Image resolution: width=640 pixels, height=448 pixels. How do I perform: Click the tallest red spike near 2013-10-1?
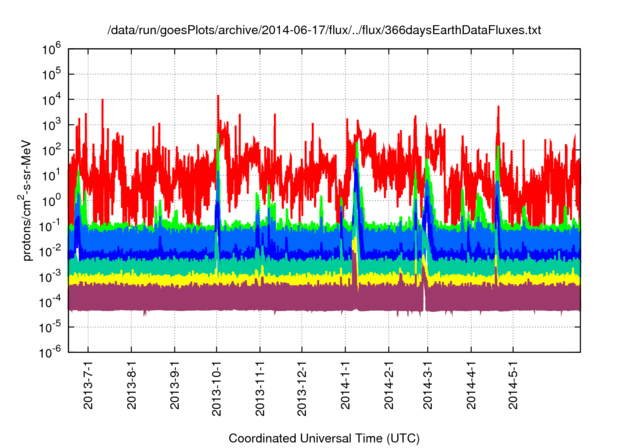click(x=218, y=114)
